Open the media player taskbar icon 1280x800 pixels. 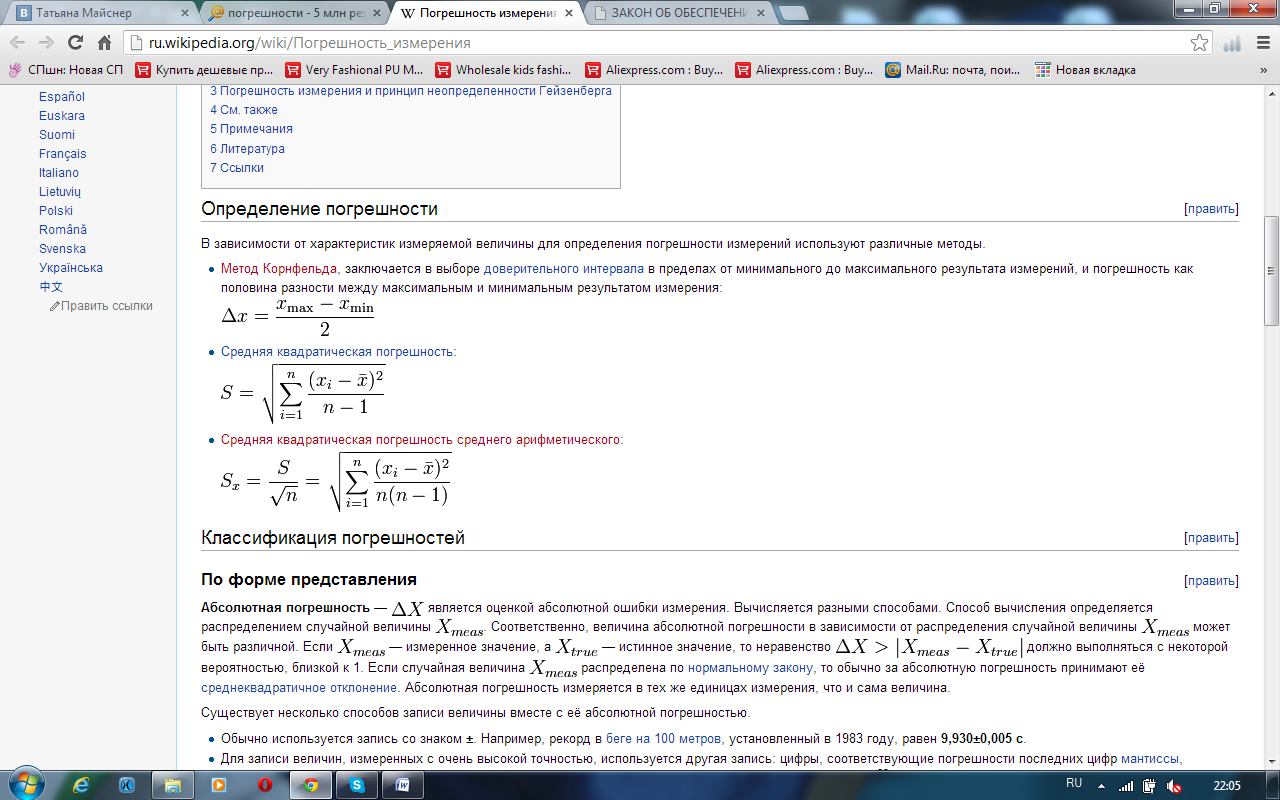(x=219, y=786)
